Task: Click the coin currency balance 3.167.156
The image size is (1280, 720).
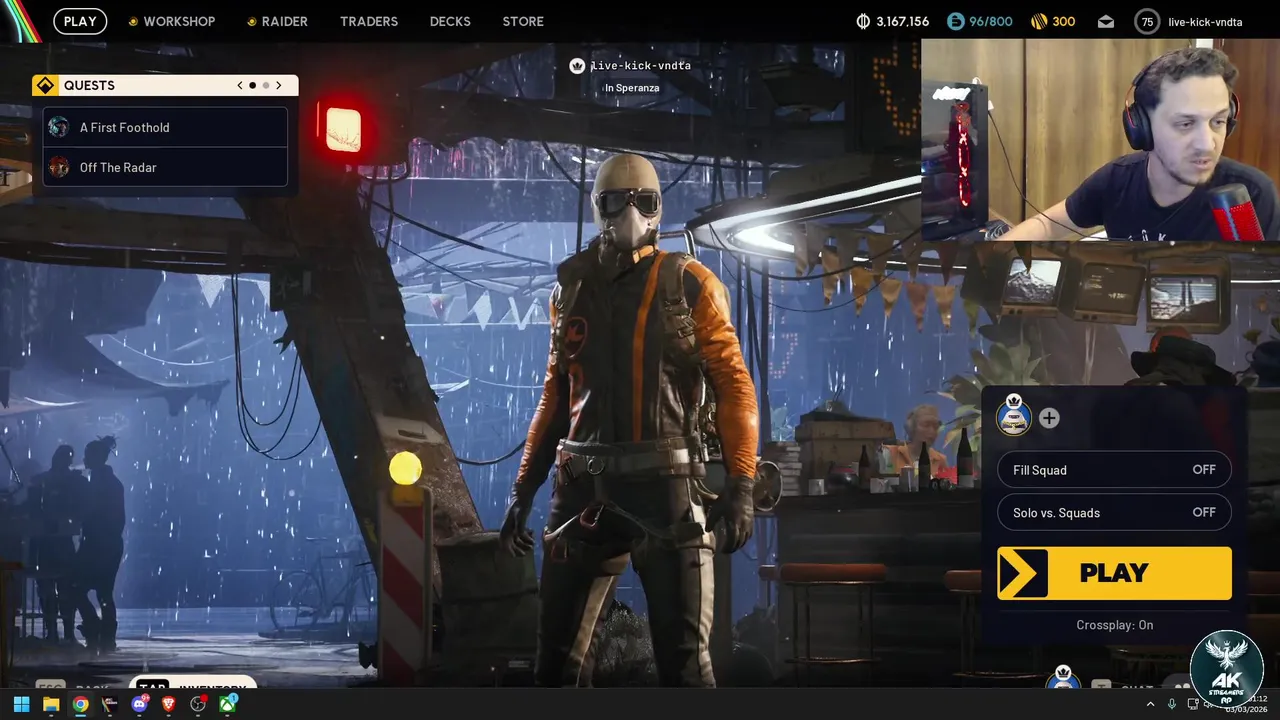Action: pyautogui.click(x=893, y=21)
